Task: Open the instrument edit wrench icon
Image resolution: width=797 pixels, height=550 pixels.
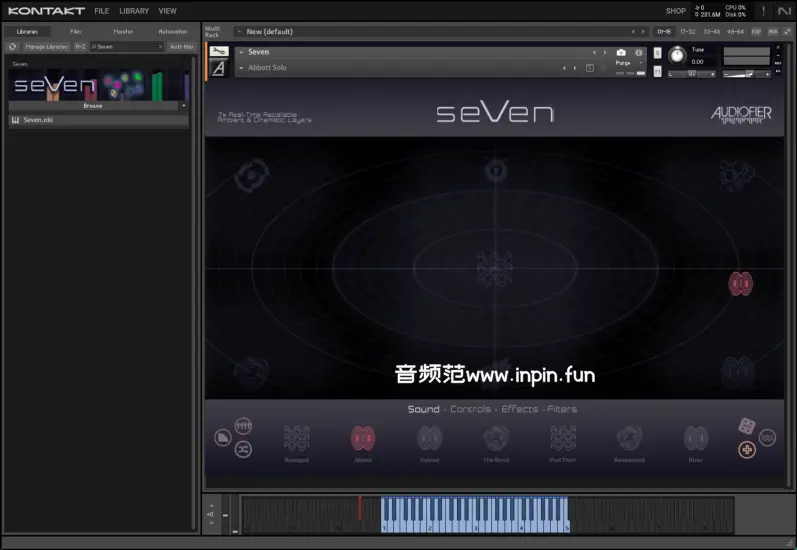Action: 219,51
